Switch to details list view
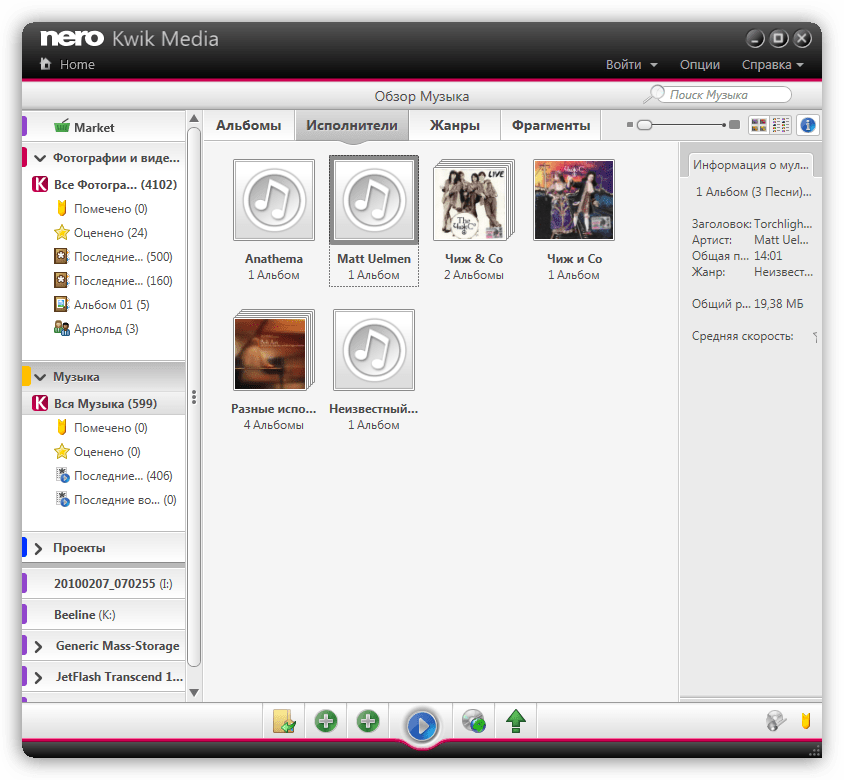Image resolution: width=844 pixels, height=780 pixels. tap(781, 125)
